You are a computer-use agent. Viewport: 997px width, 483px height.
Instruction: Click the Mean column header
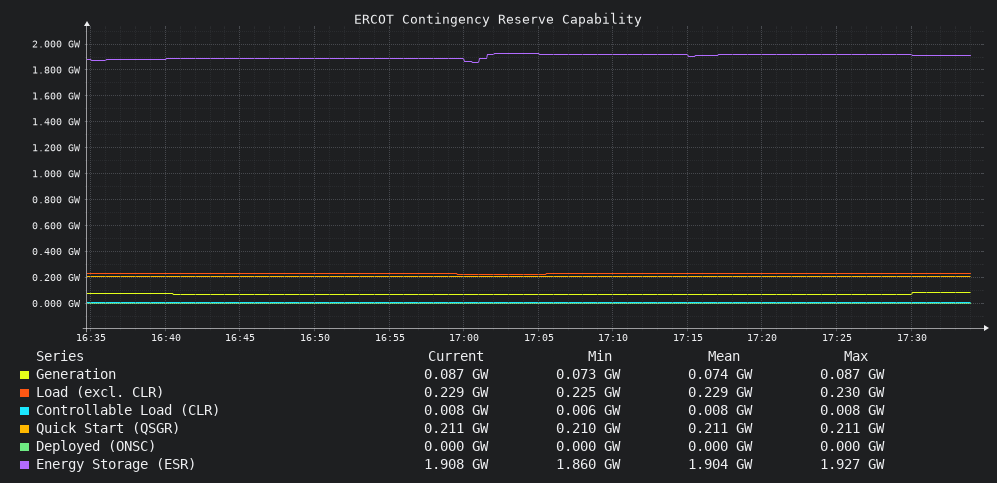click(724, 356)
